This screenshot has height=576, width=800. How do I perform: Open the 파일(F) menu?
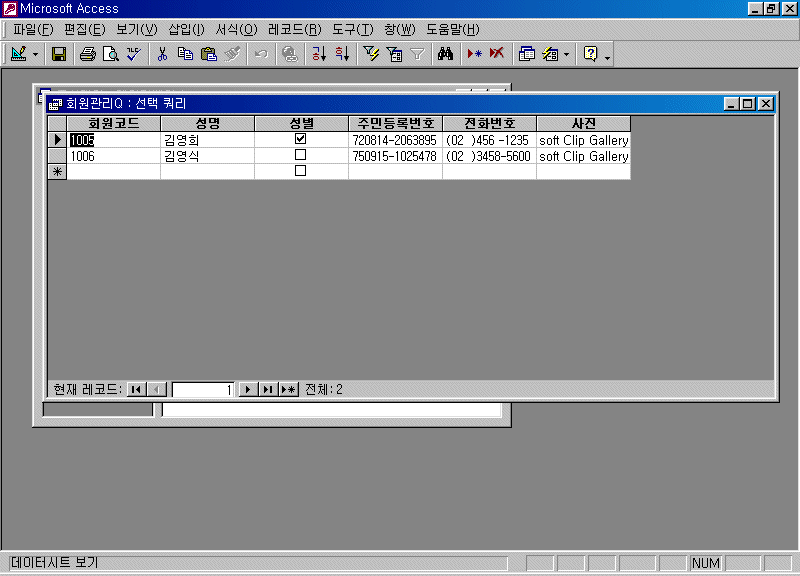(x=33, y=30)
